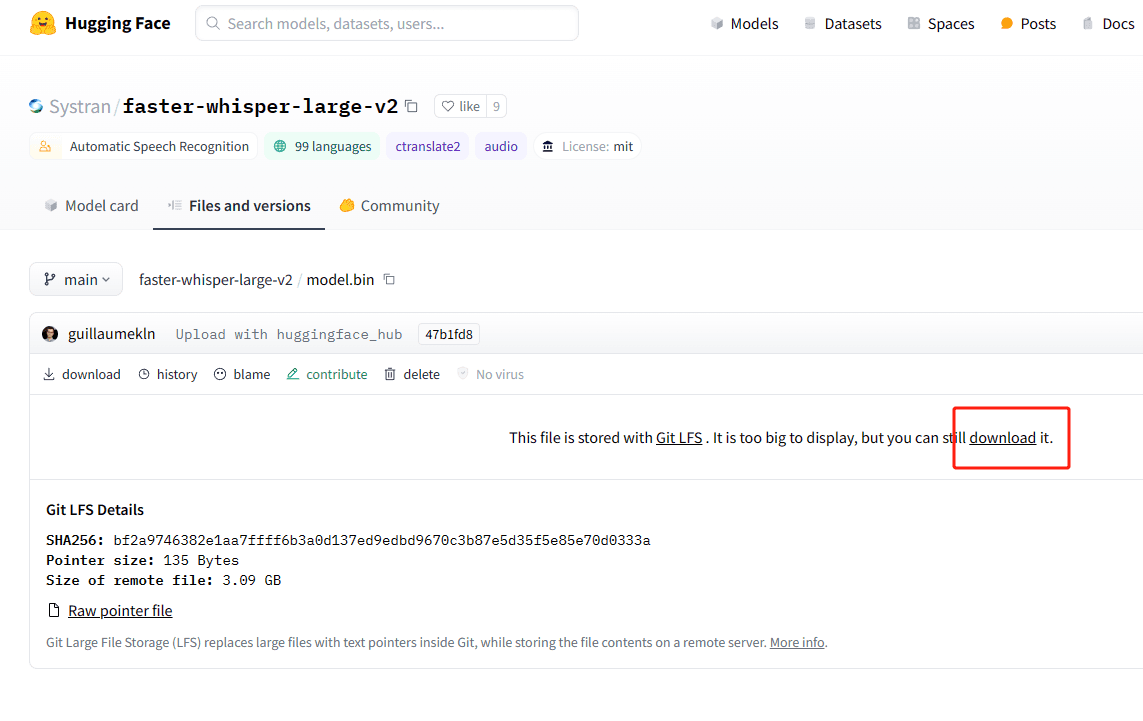Click the commit hash 47b1fd8

point(448,333)
